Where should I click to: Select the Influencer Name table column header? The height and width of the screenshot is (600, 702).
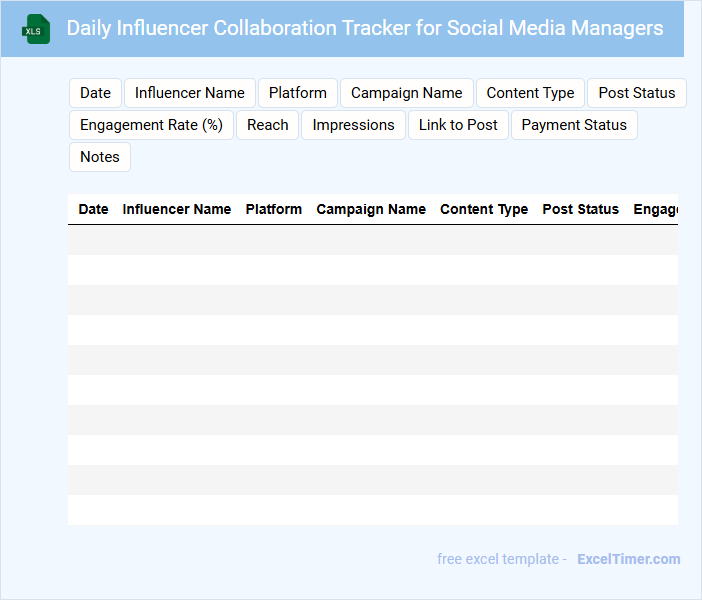[176, 209]
